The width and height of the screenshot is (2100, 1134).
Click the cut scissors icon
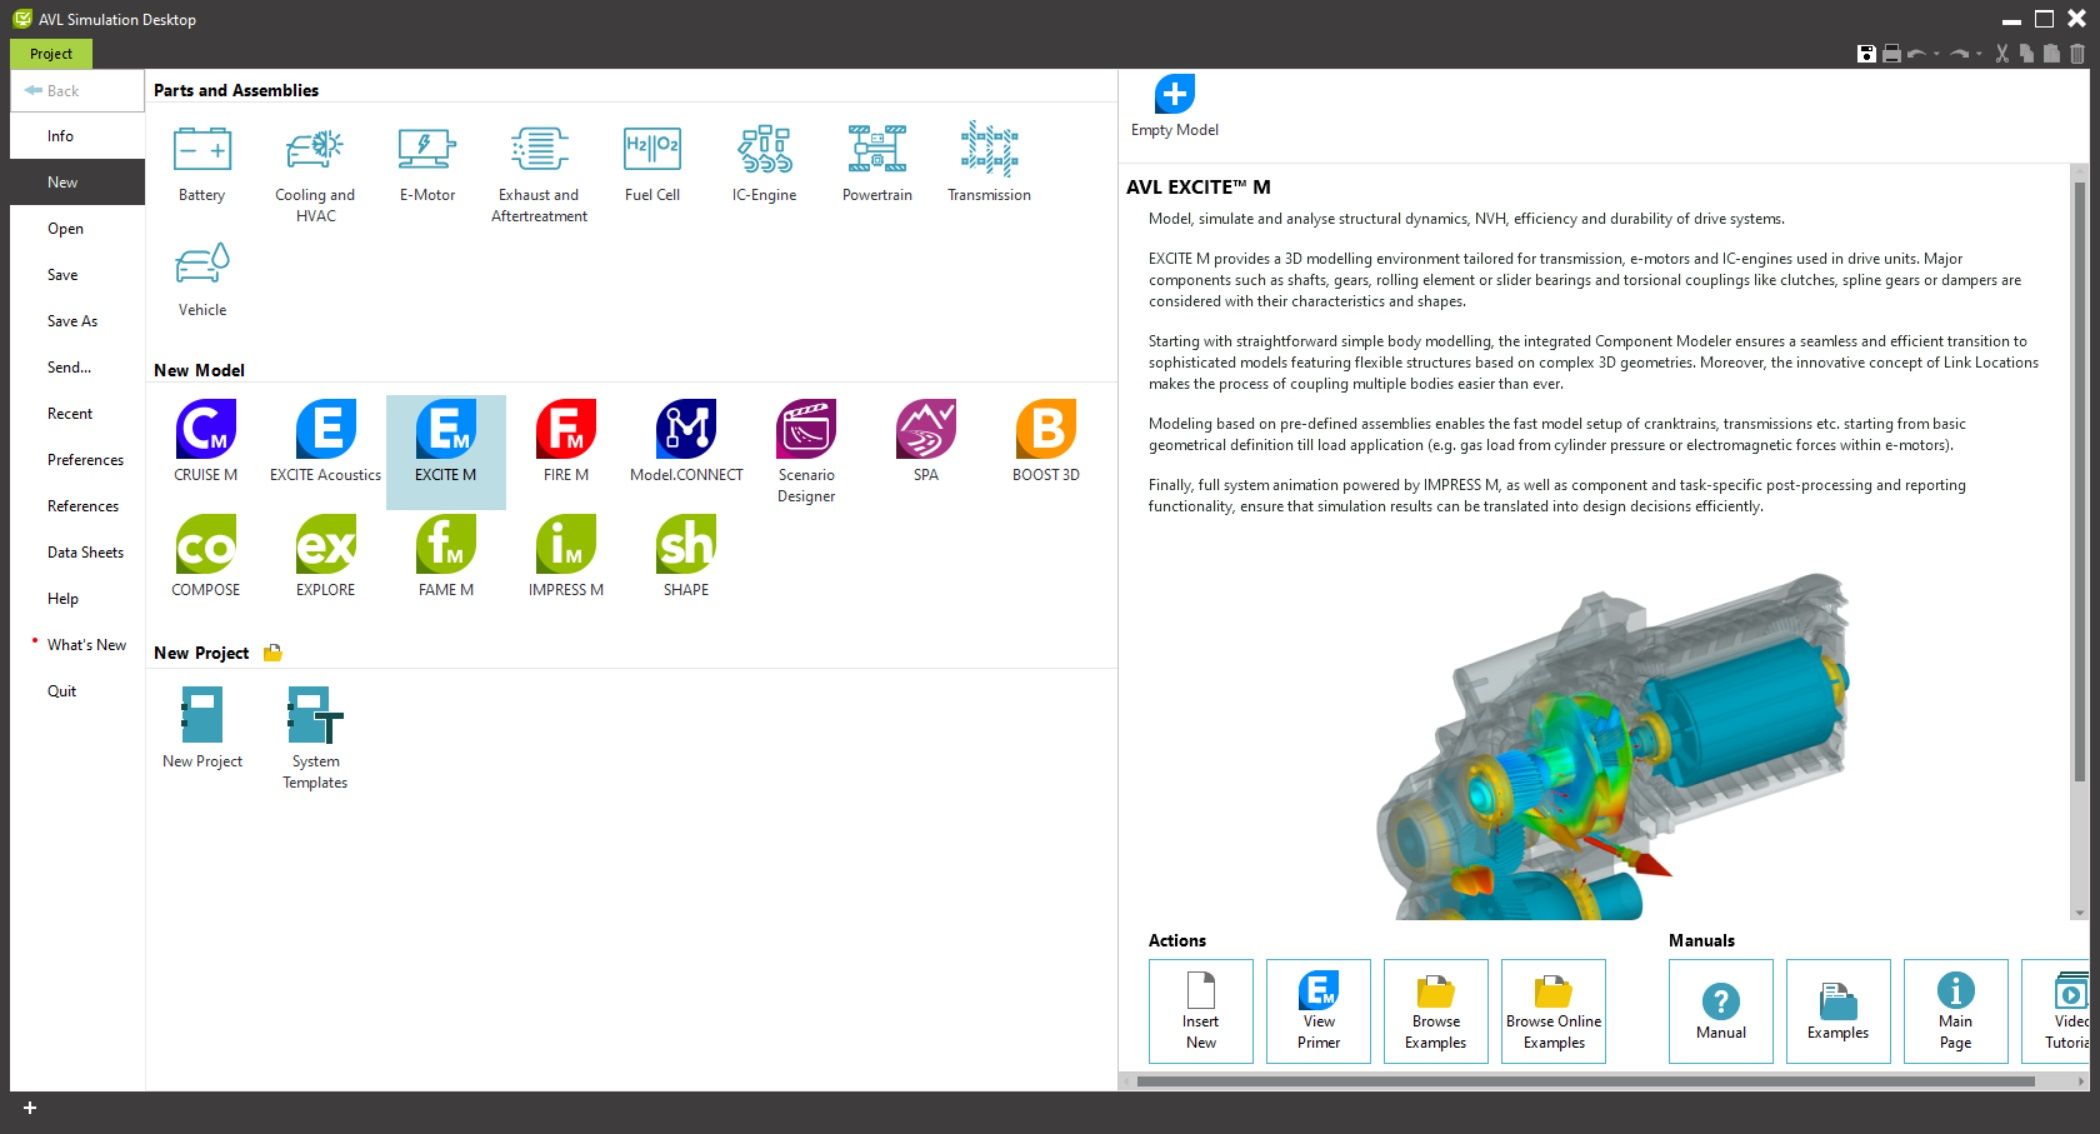pyautogui.click(x=2002, y=54)
